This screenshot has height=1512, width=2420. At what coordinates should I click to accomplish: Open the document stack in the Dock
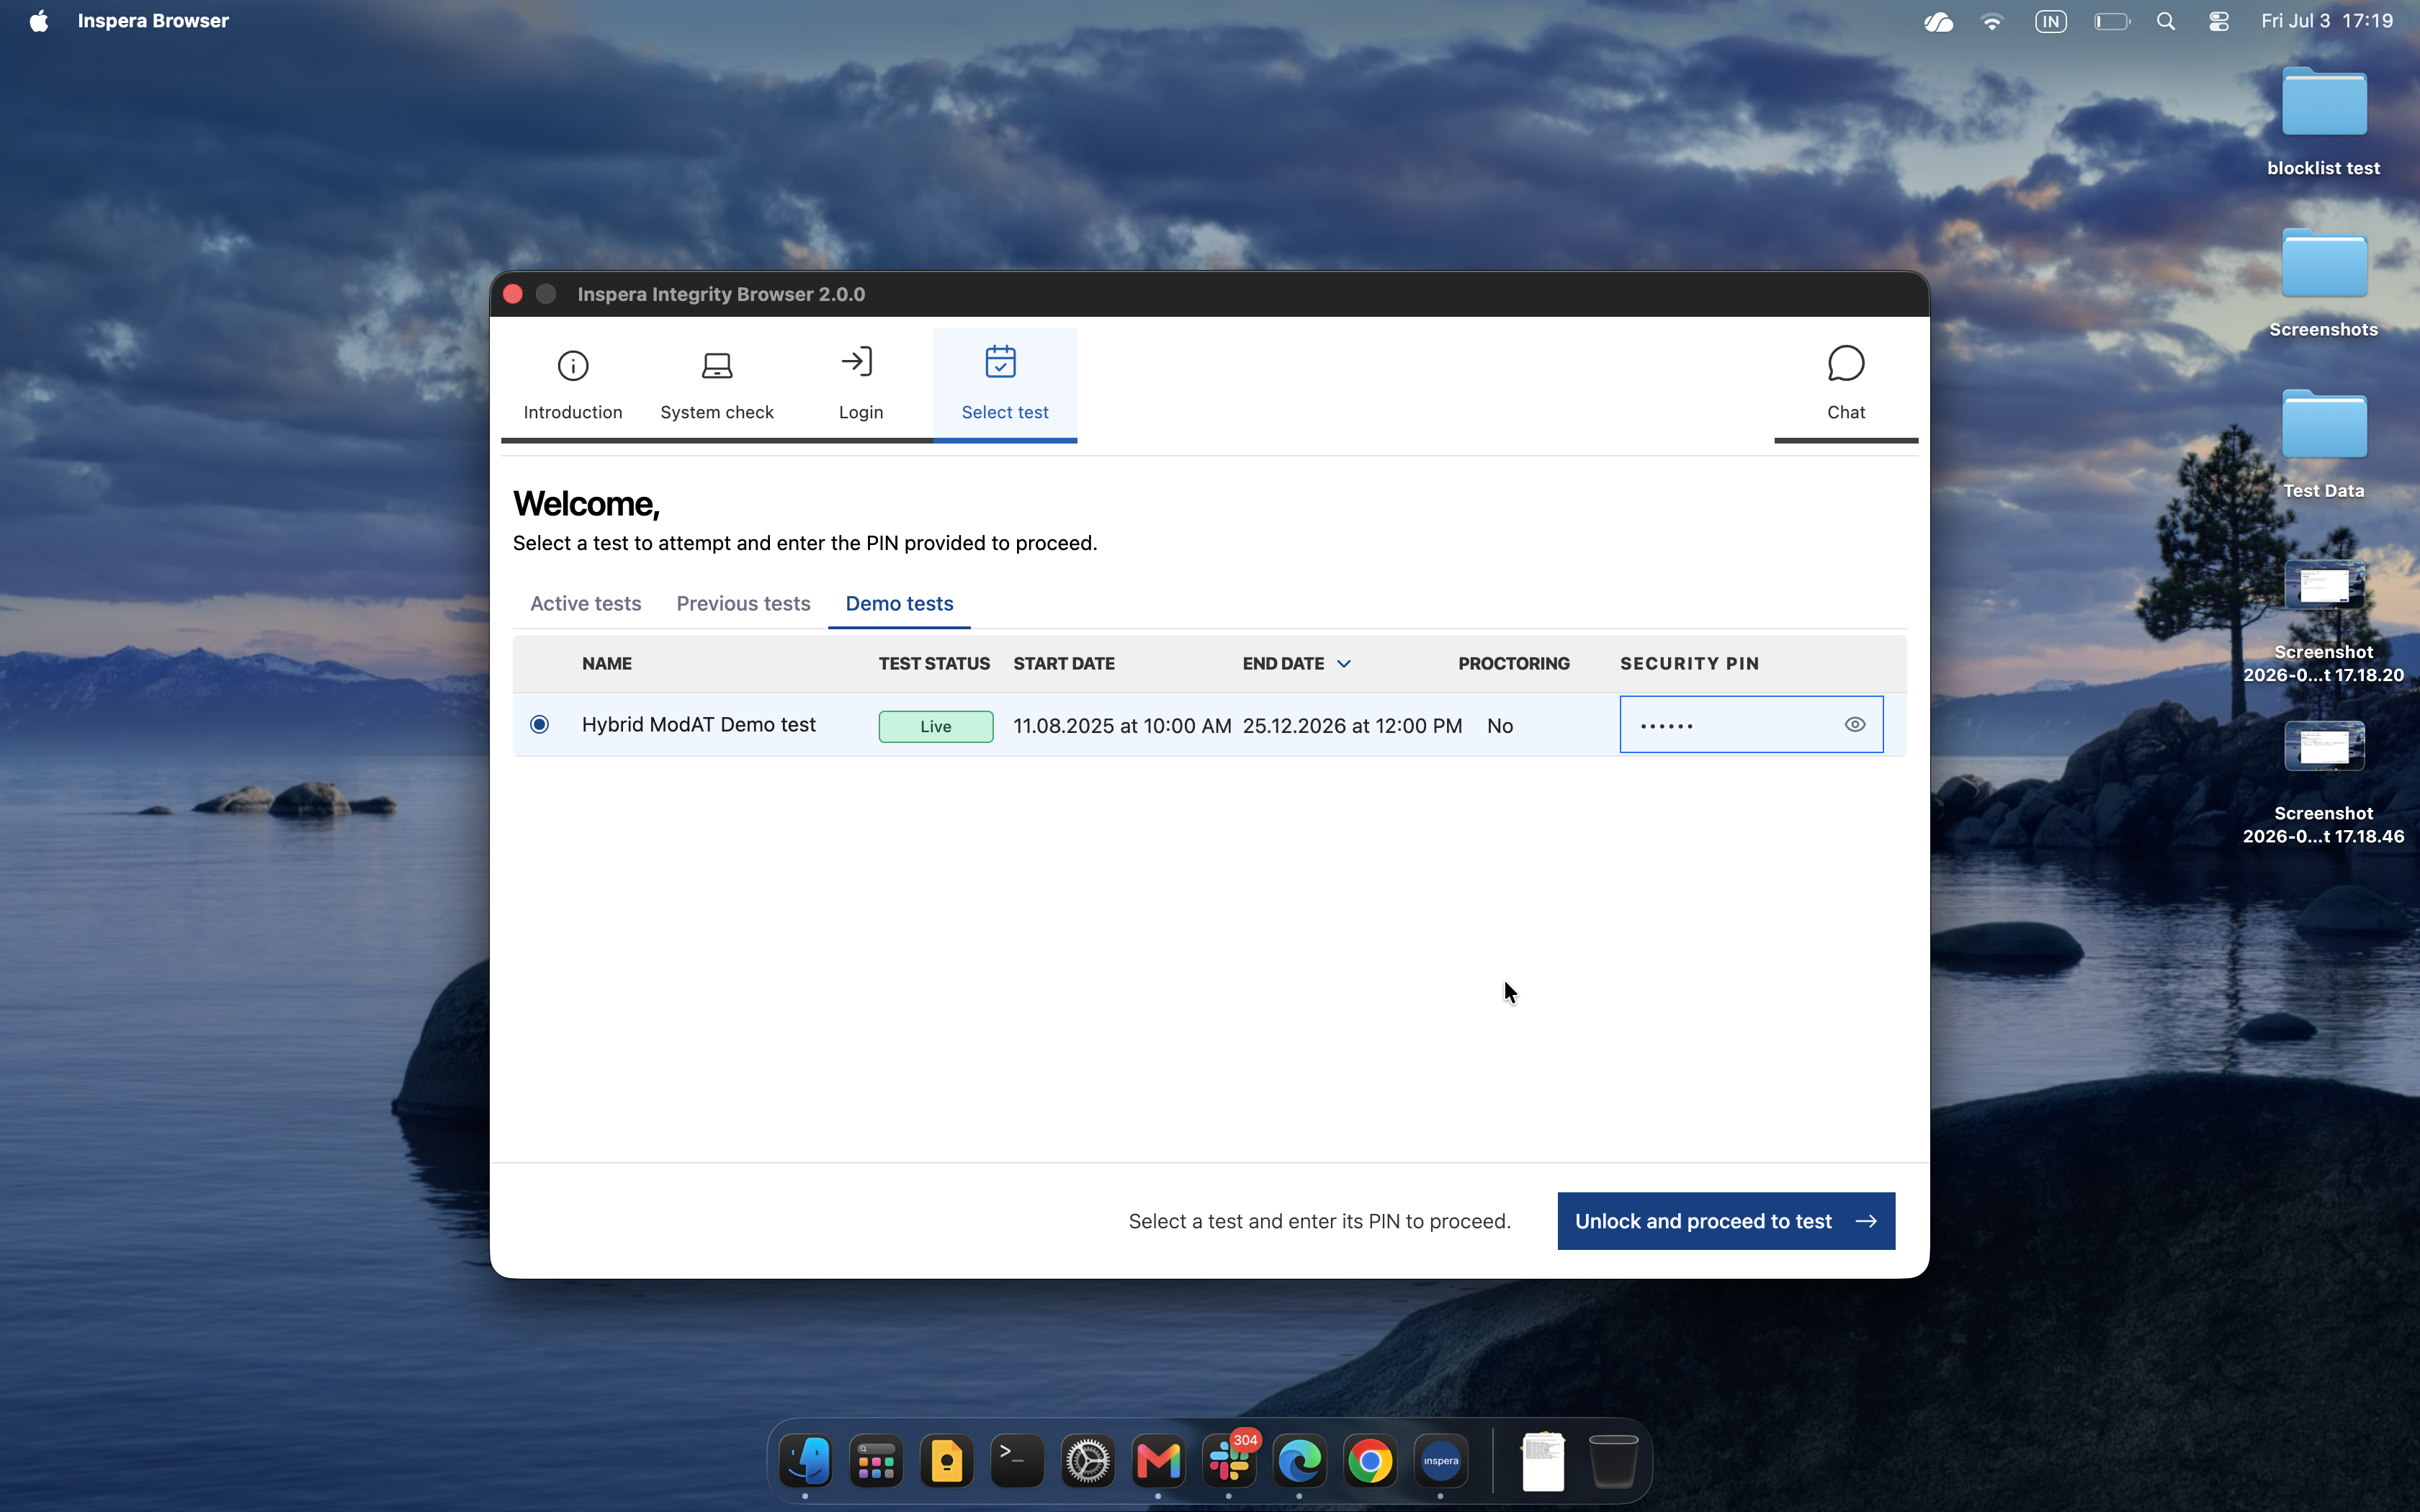(1543, 1462)
